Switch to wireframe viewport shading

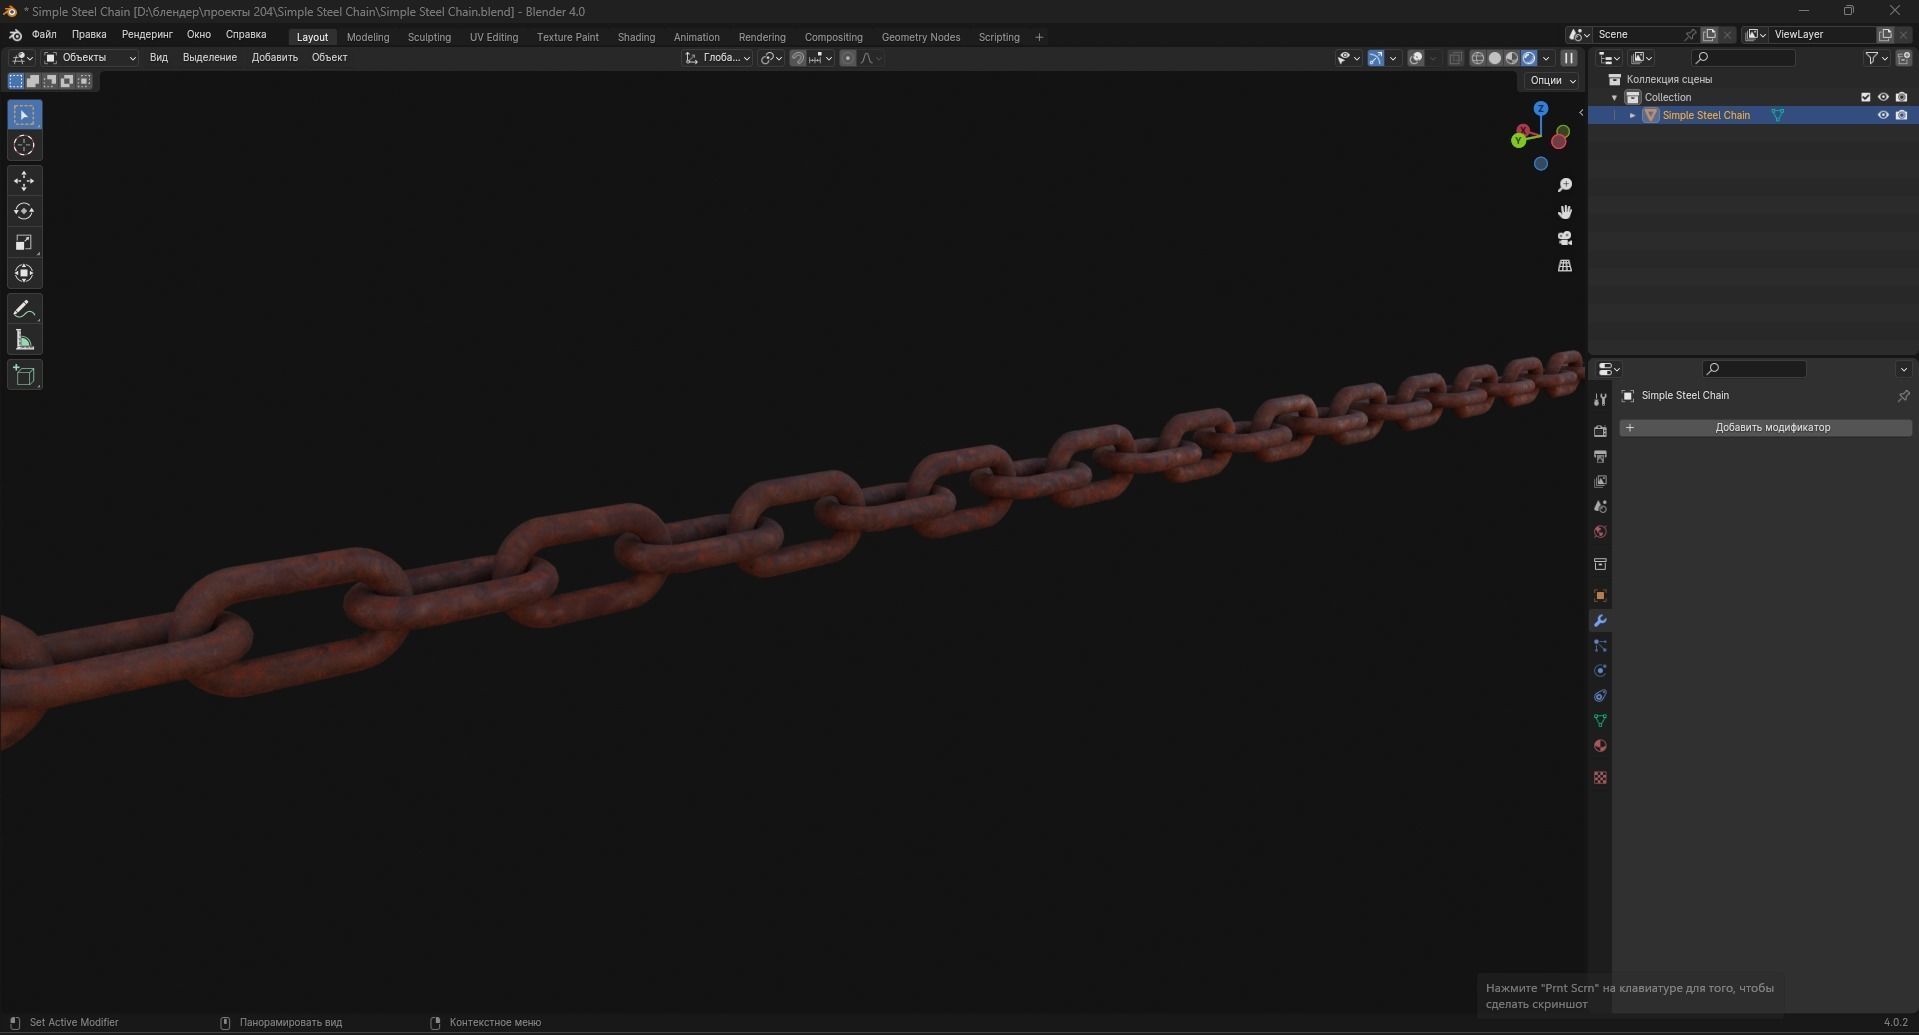[1477, 58]
